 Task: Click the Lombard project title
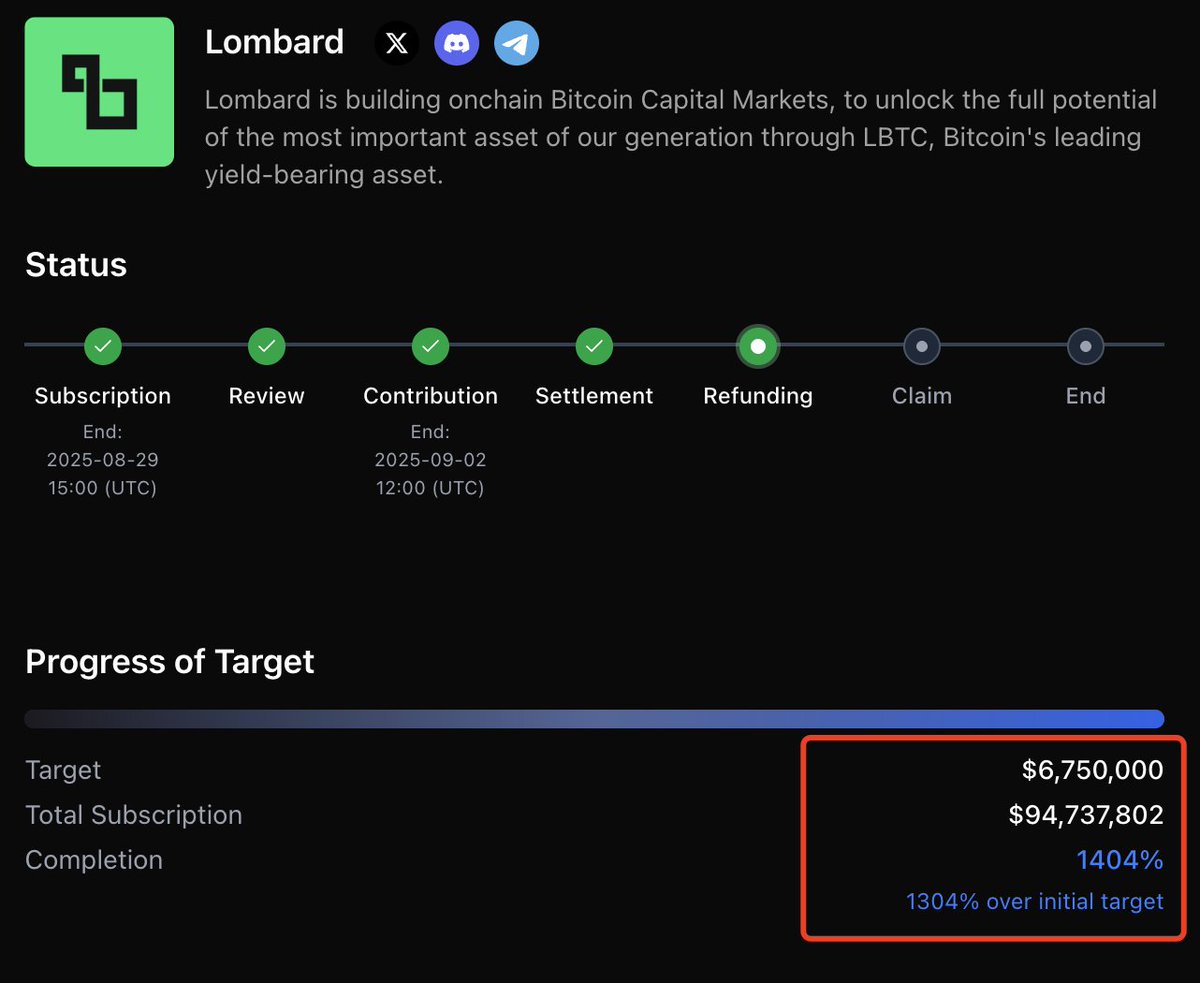tap(274, 42)
